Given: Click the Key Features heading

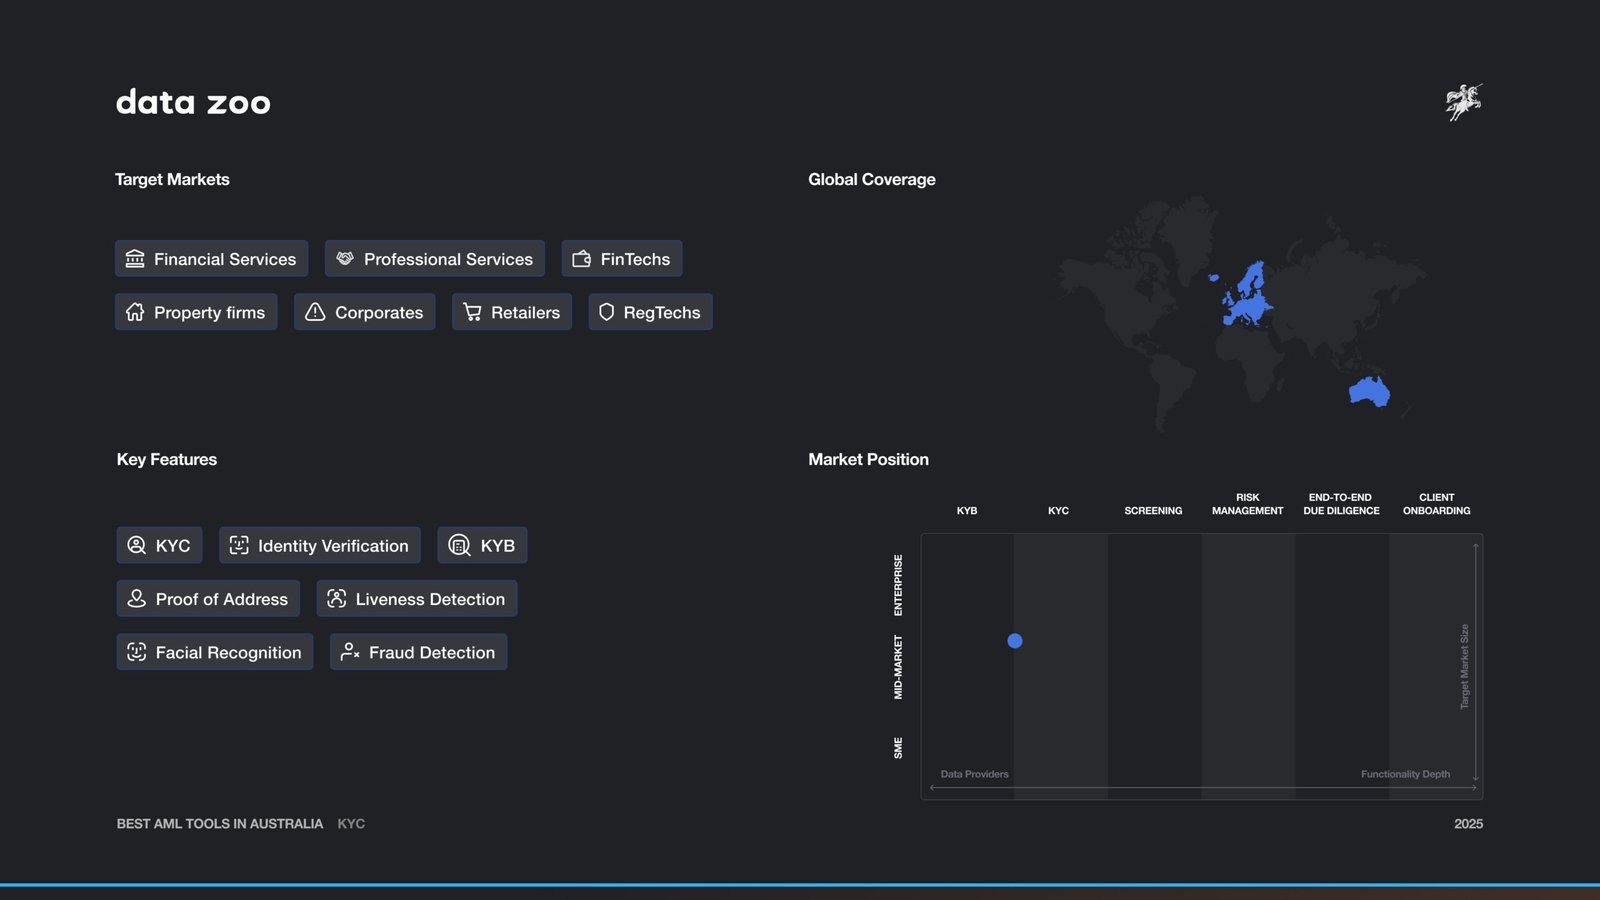Looking at the screenshot, I should [x=167, y=459].
